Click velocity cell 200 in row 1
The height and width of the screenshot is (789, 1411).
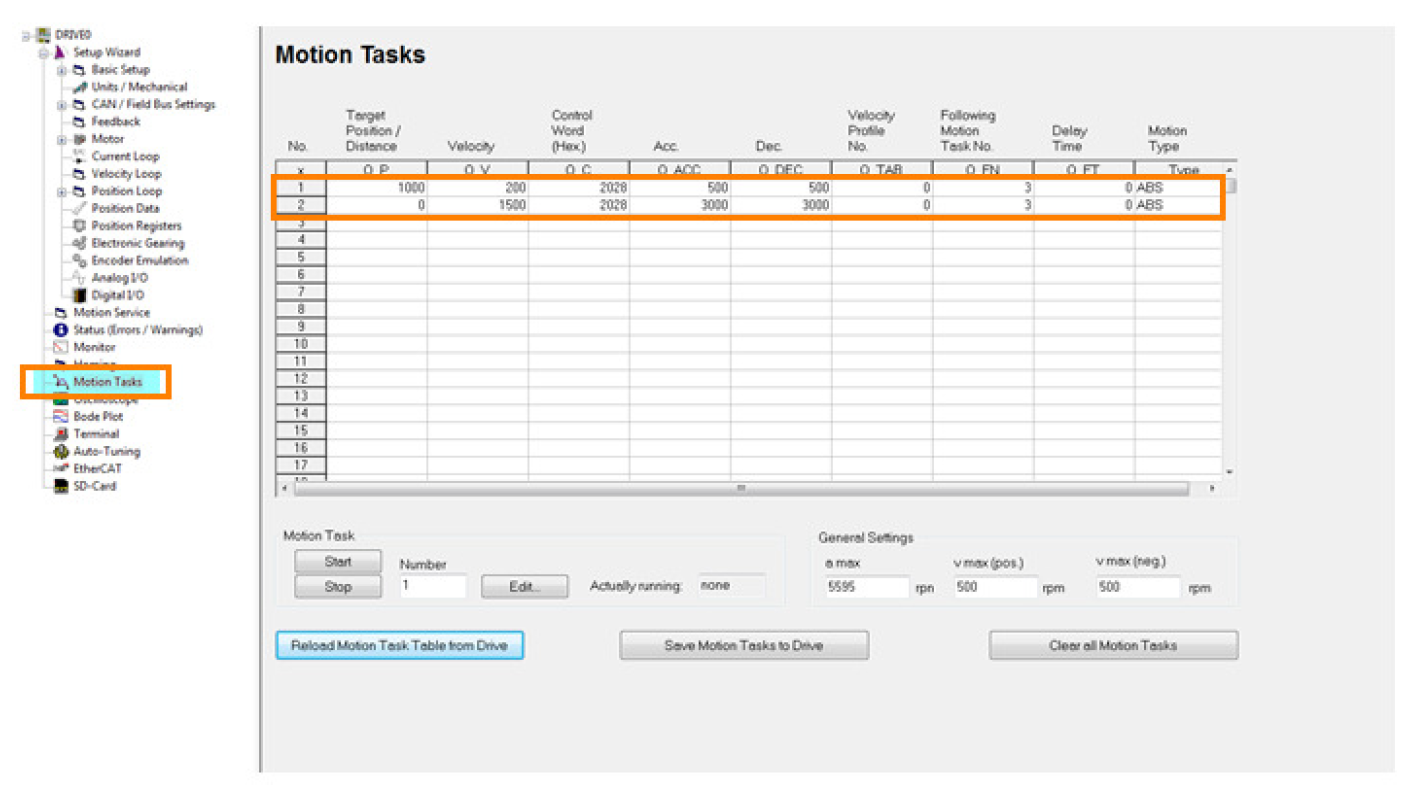click(478, 187)
